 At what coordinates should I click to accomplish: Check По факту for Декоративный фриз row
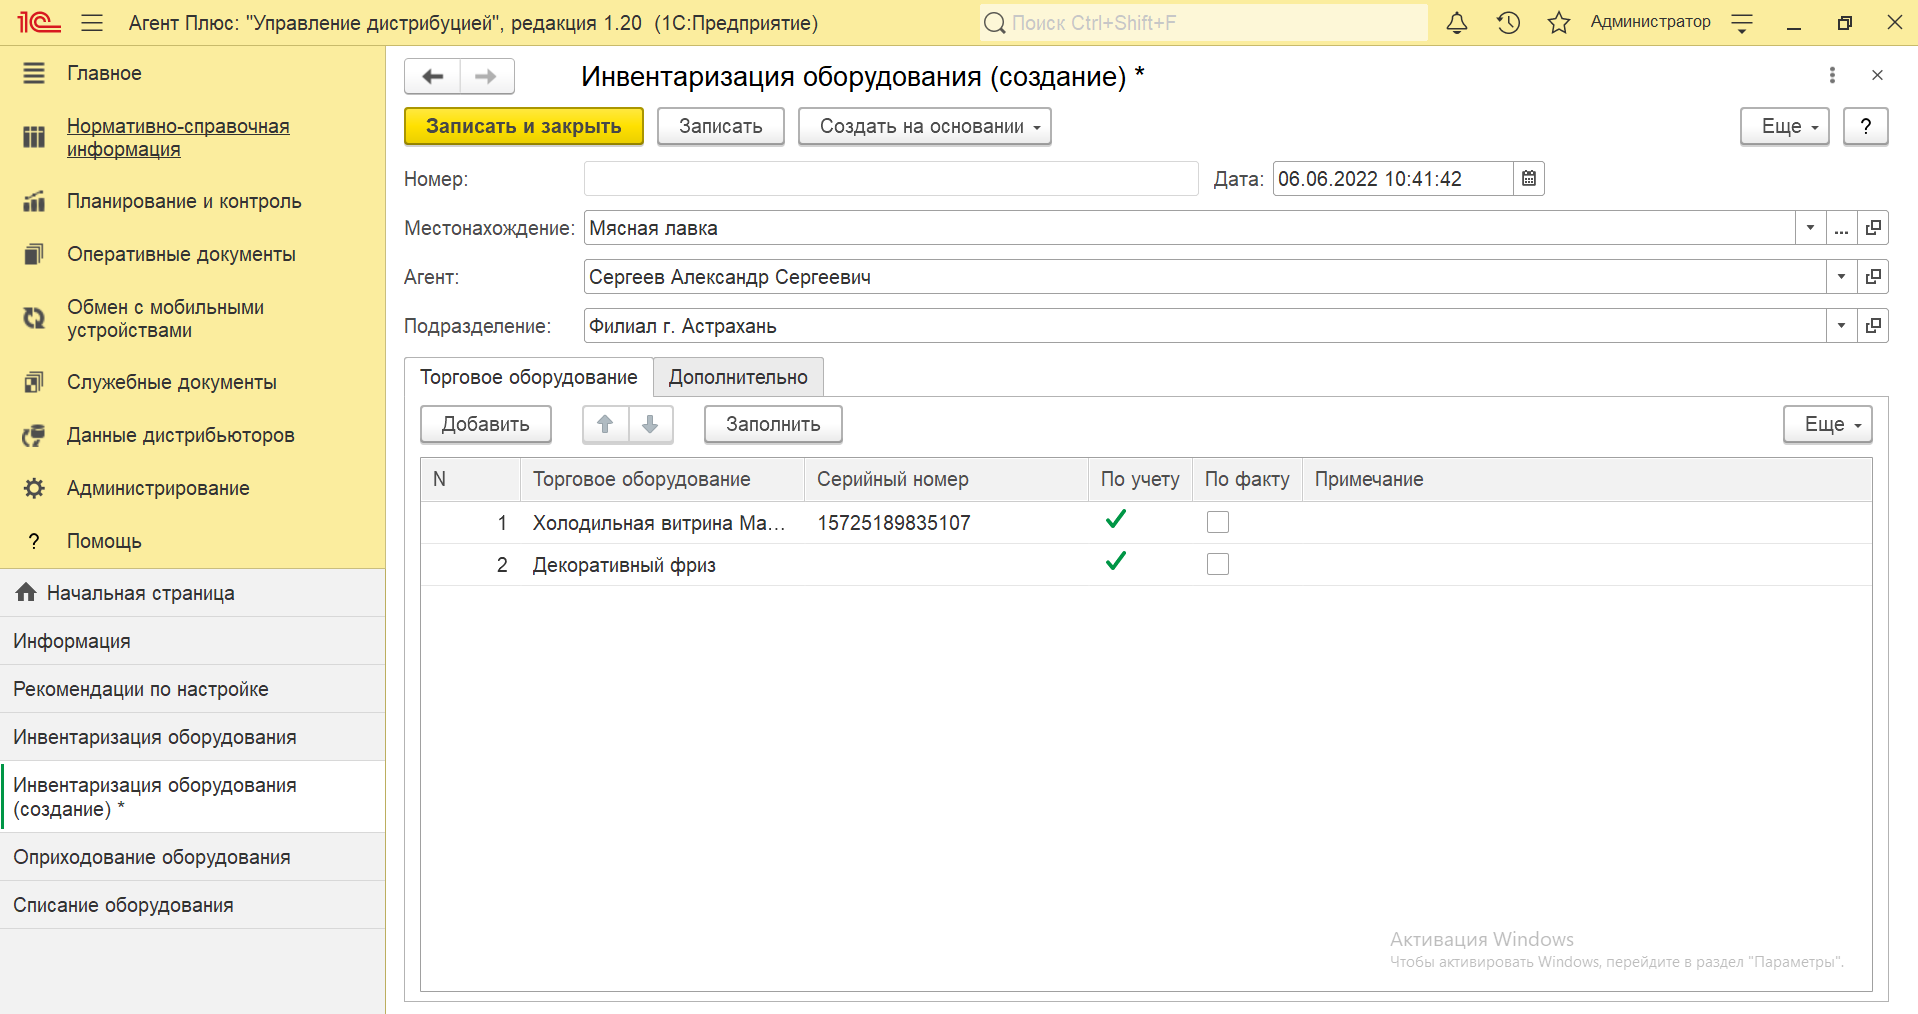1217,564
